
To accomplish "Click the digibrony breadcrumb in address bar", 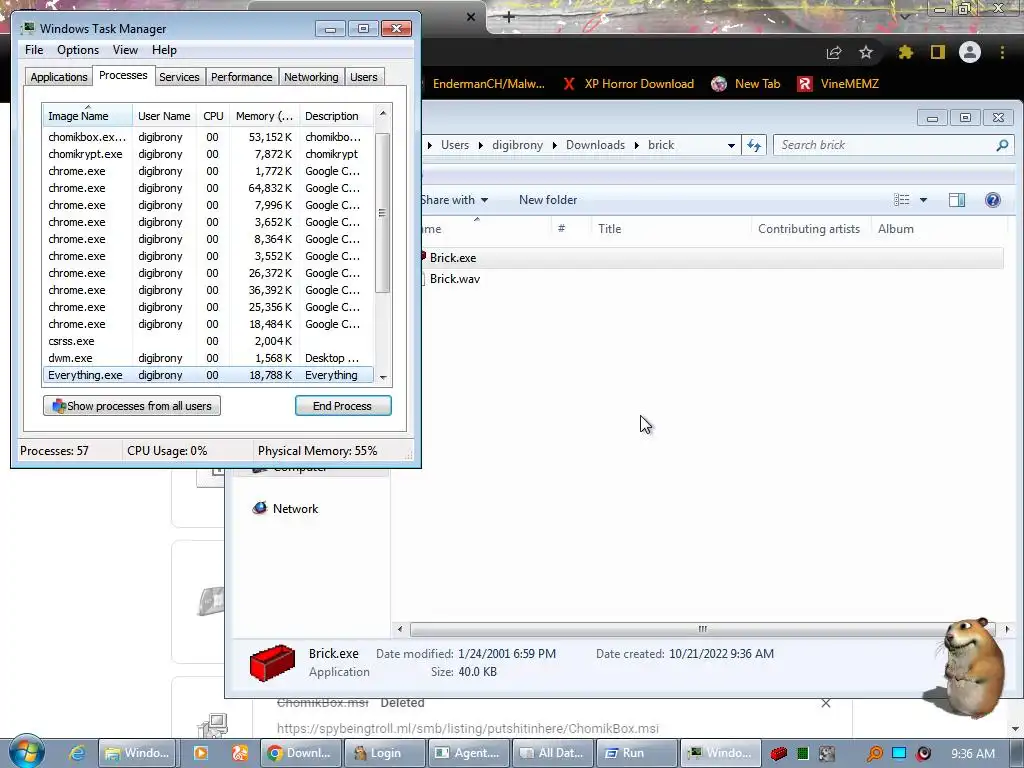I will (517, 145).
